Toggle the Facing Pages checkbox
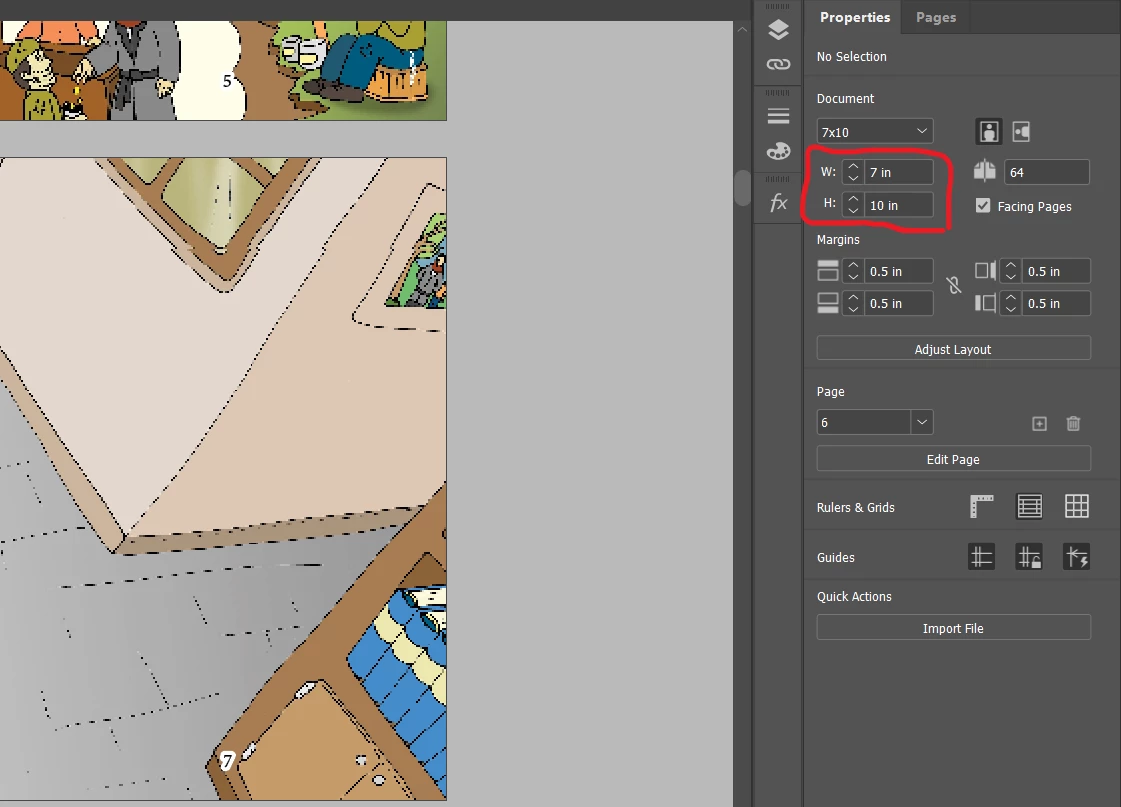The width and height of the screenshot is (1121, 807). point(983,206)
